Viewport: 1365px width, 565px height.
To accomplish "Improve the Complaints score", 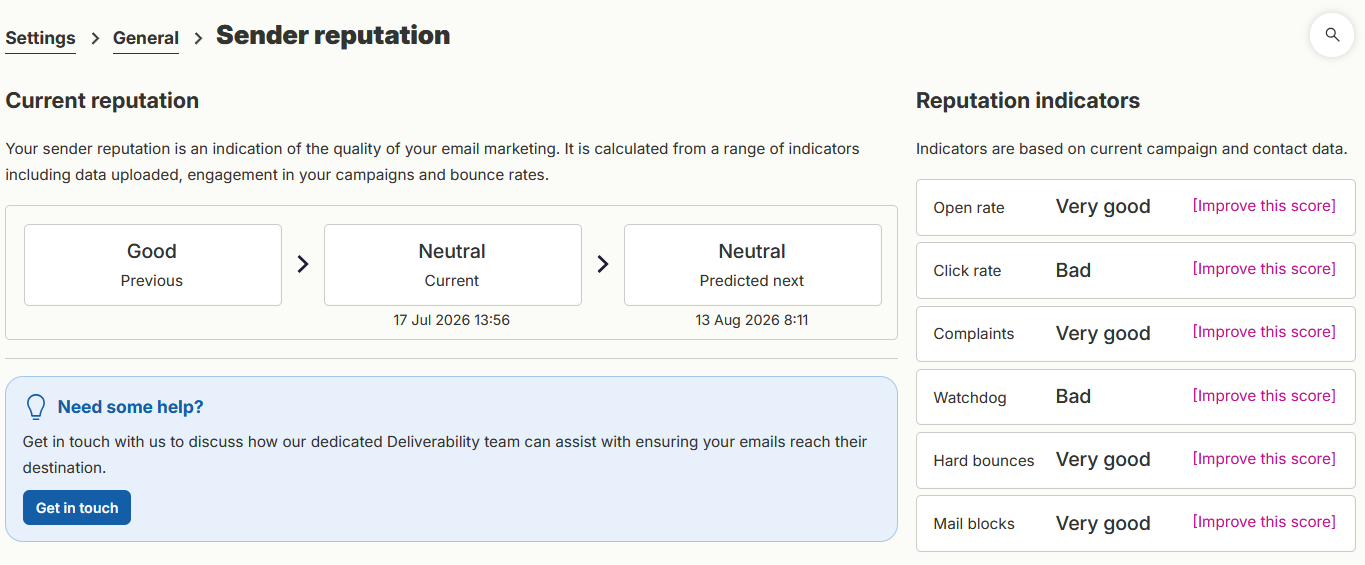I will [1264, 332].
